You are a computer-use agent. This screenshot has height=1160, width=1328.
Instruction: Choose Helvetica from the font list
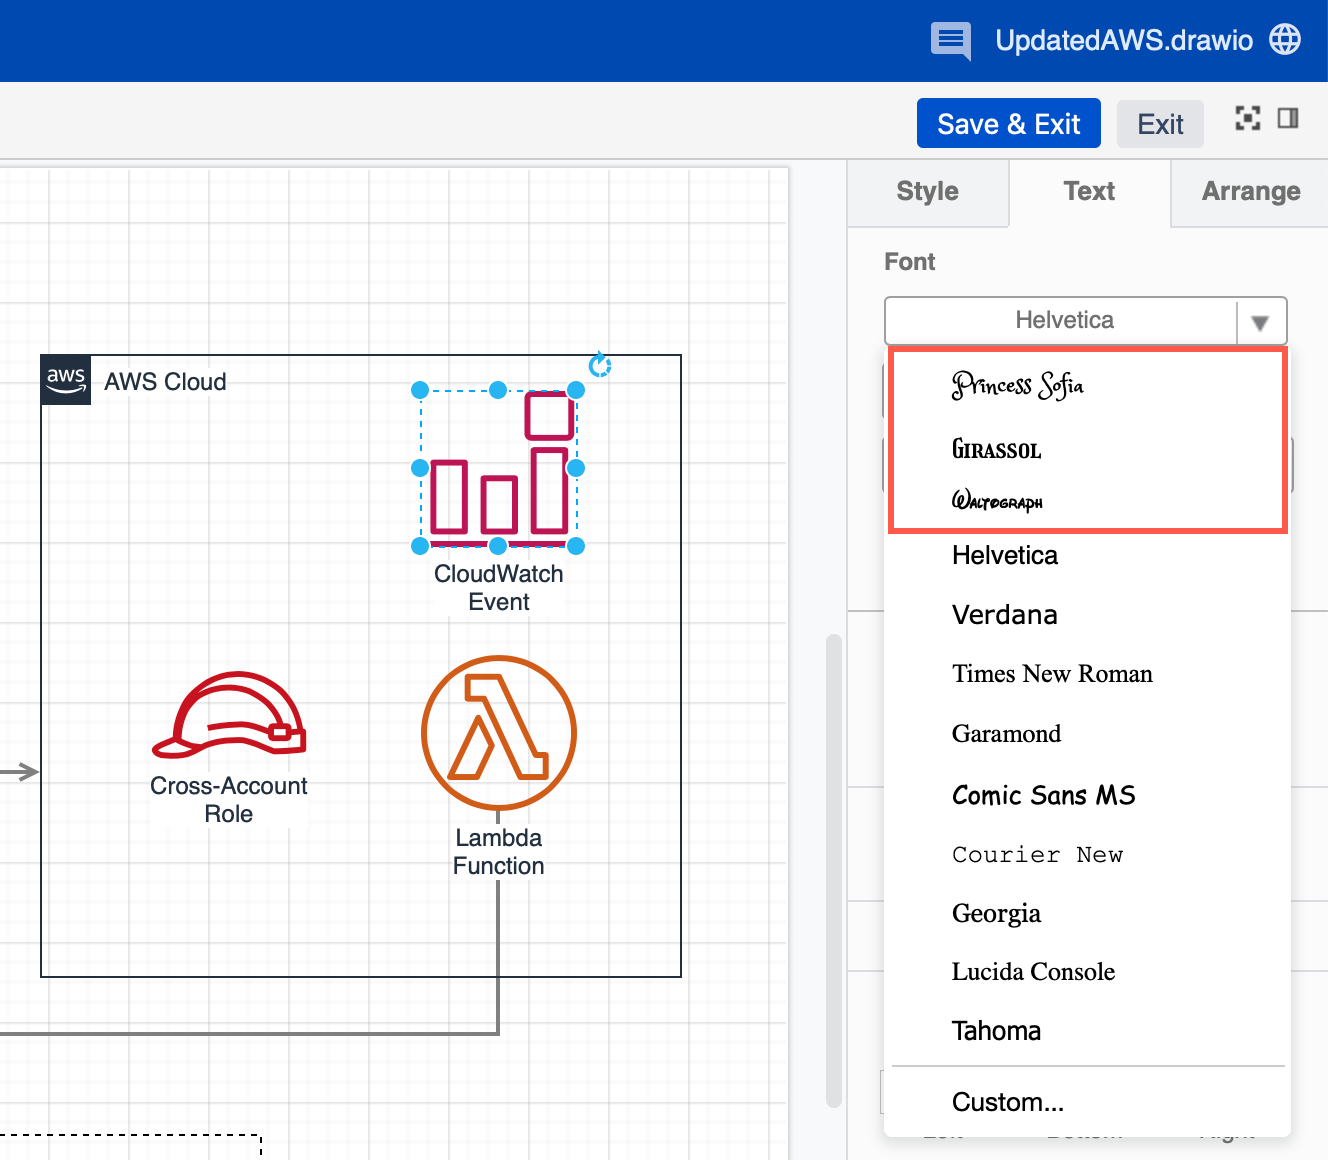pos(1004,556)
